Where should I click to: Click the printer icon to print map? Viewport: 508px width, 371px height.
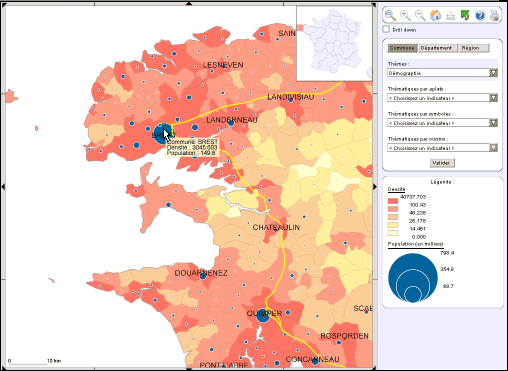point(495,15)
